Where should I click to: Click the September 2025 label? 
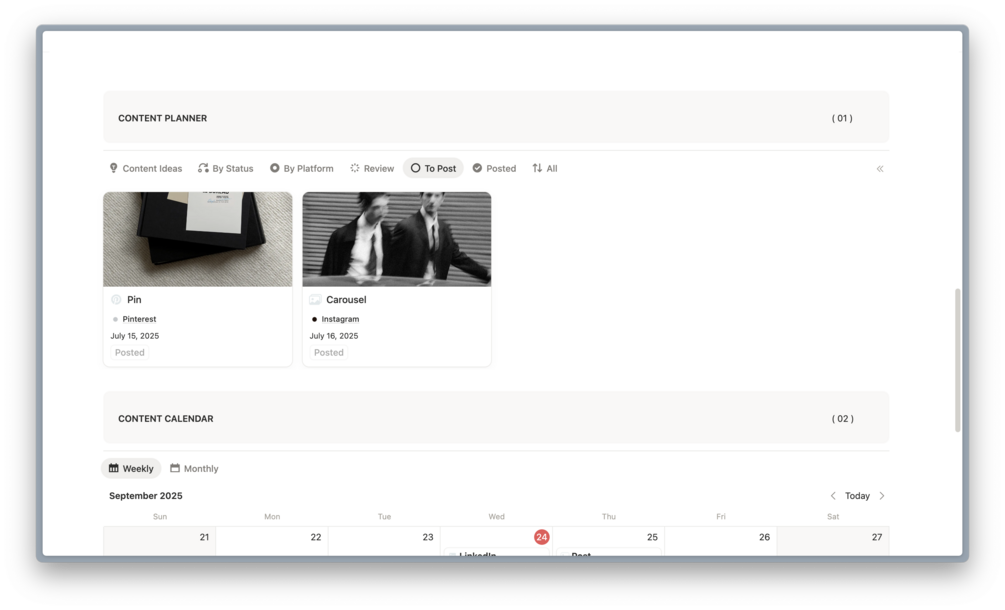click(x=145, y=496)
